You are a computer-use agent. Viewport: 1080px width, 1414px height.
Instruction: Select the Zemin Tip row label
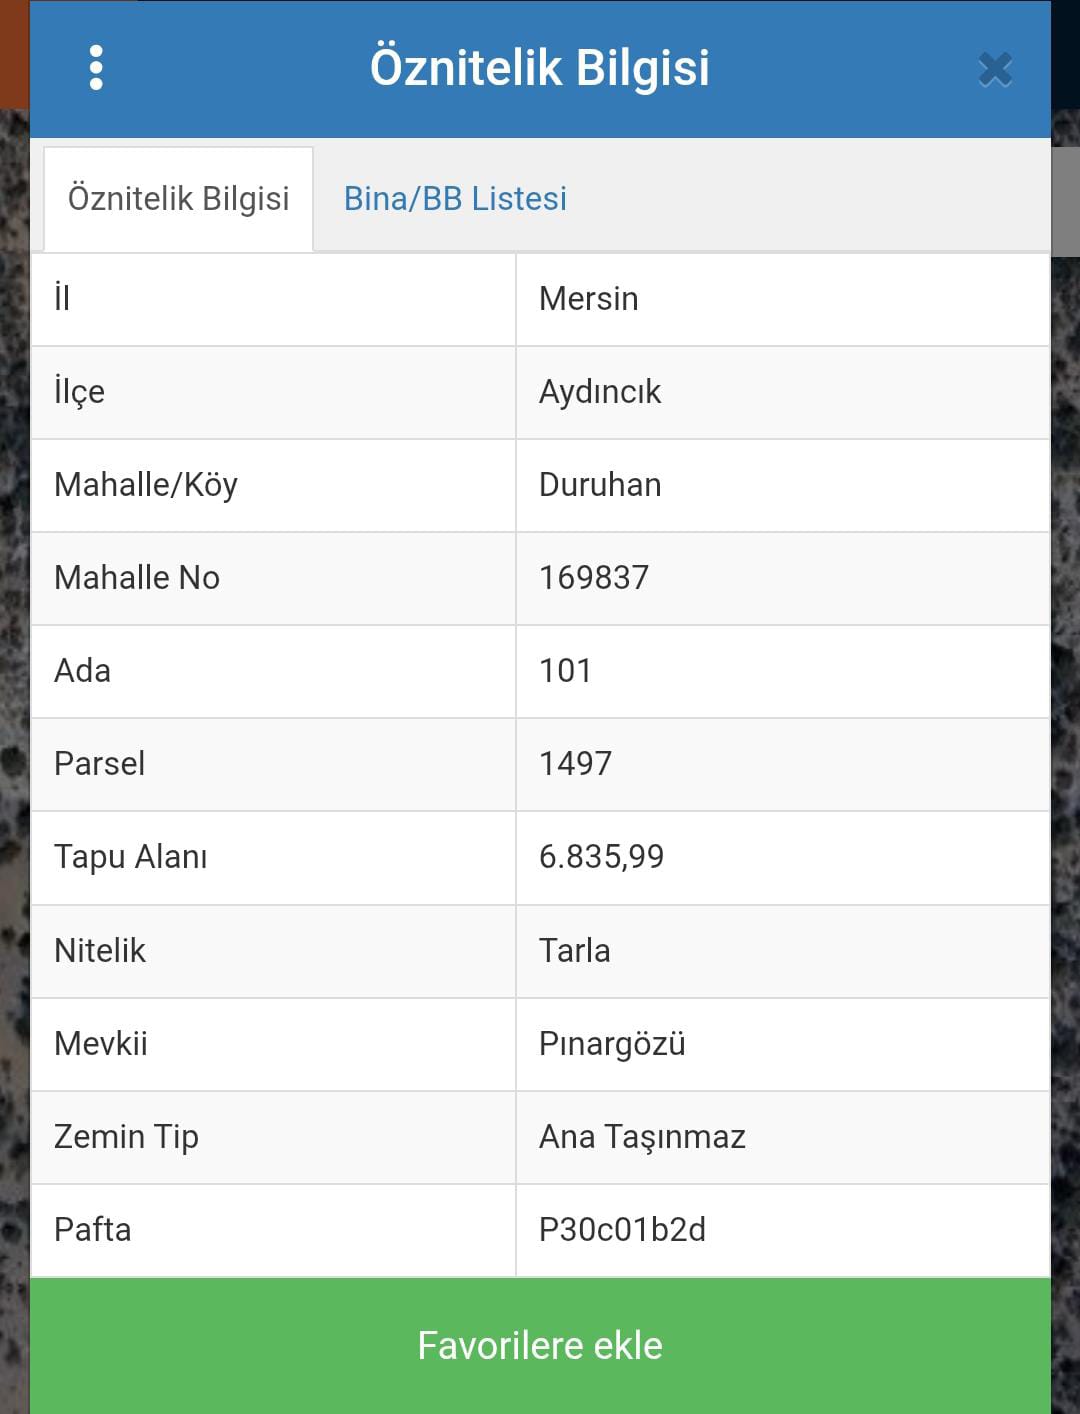(126, 1137)
